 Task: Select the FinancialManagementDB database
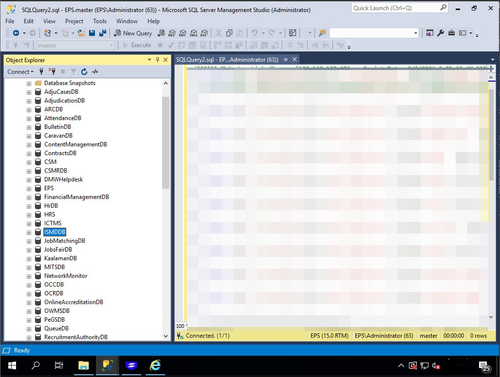[77, 197]
